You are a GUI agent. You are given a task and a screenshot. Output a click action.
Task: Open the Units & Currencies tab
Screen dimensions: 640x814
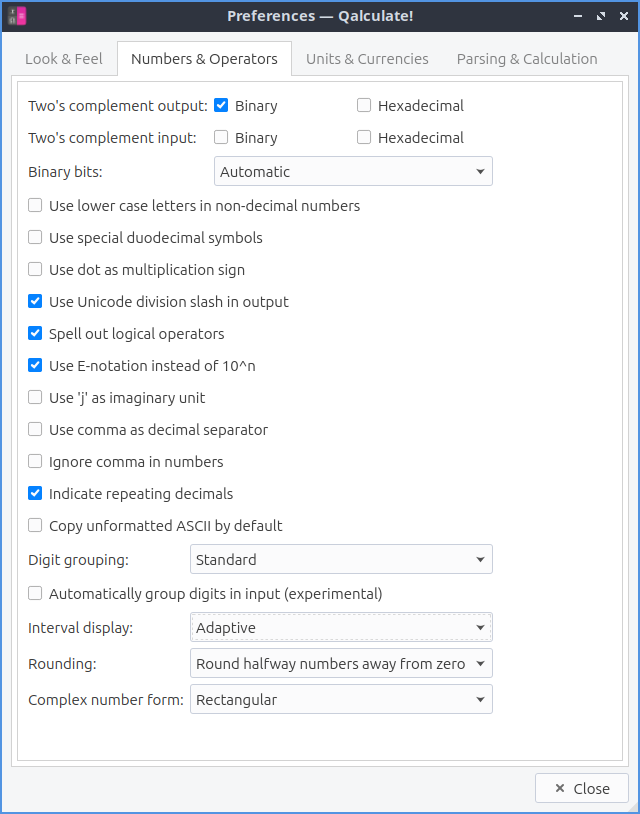coord(367,59)
